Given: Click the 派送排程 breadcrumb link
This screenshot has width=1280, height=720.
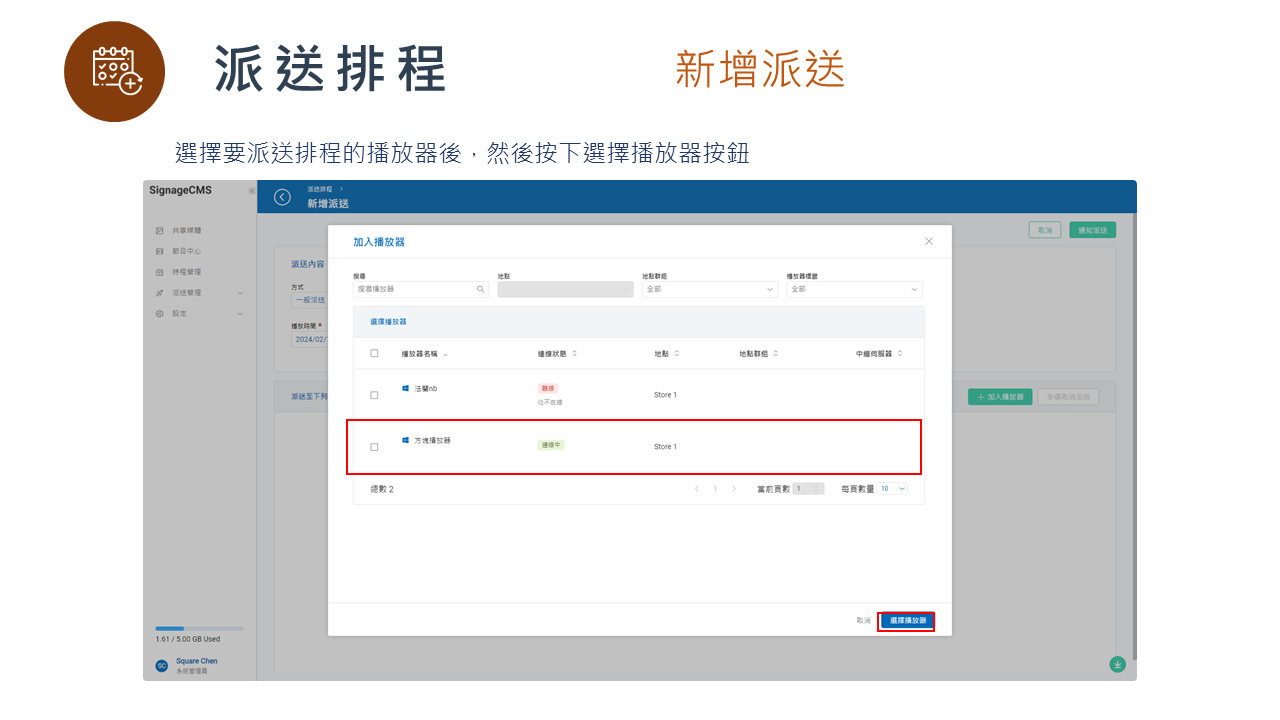Looking at the screenshot, I should [x=321, y=187].
